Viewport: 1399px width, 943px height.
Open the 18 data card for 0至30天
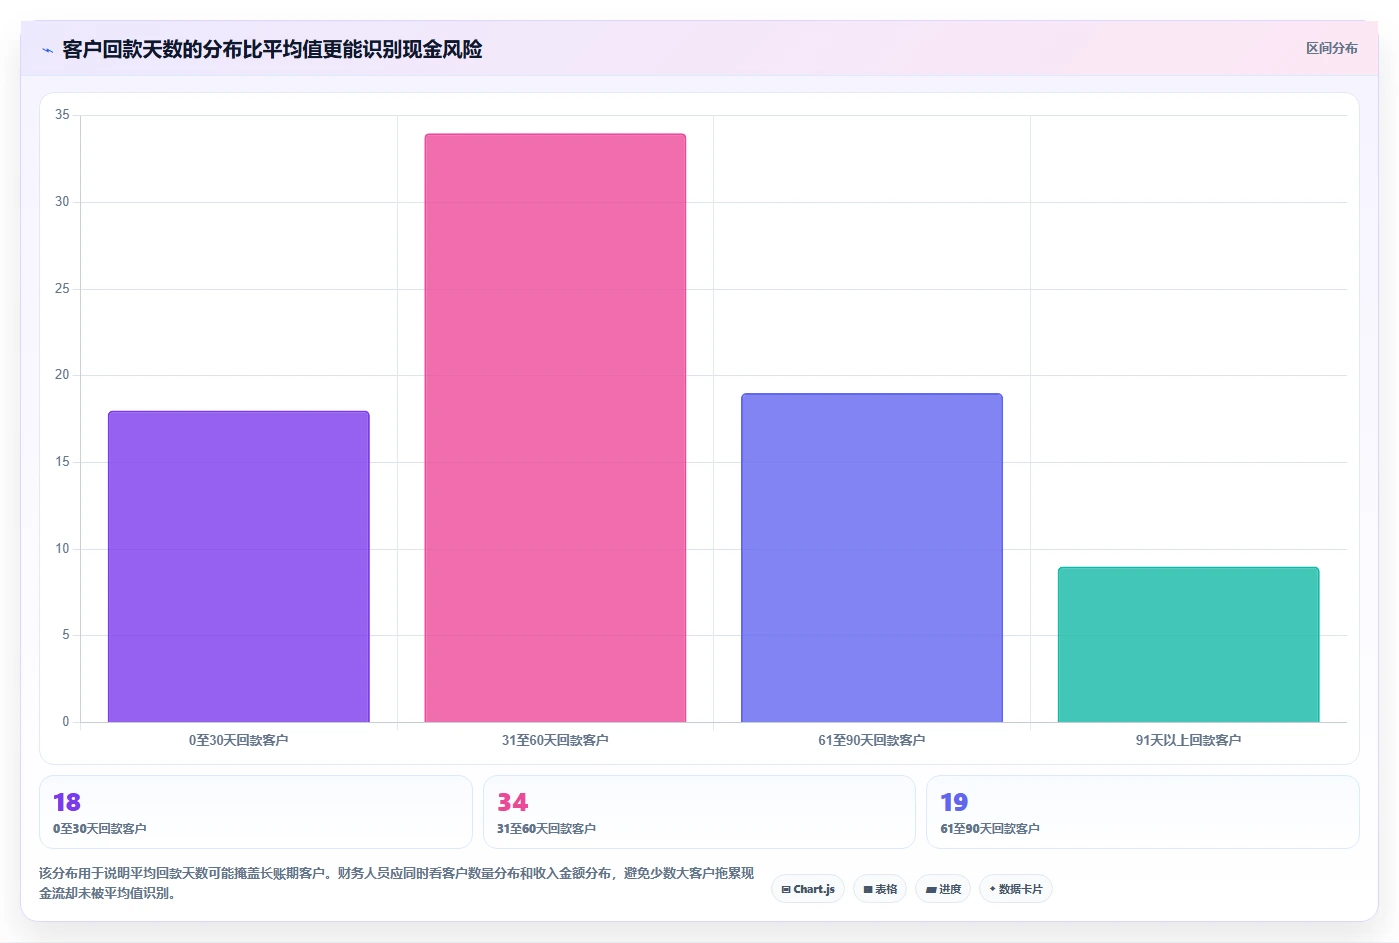pos(256,812)
